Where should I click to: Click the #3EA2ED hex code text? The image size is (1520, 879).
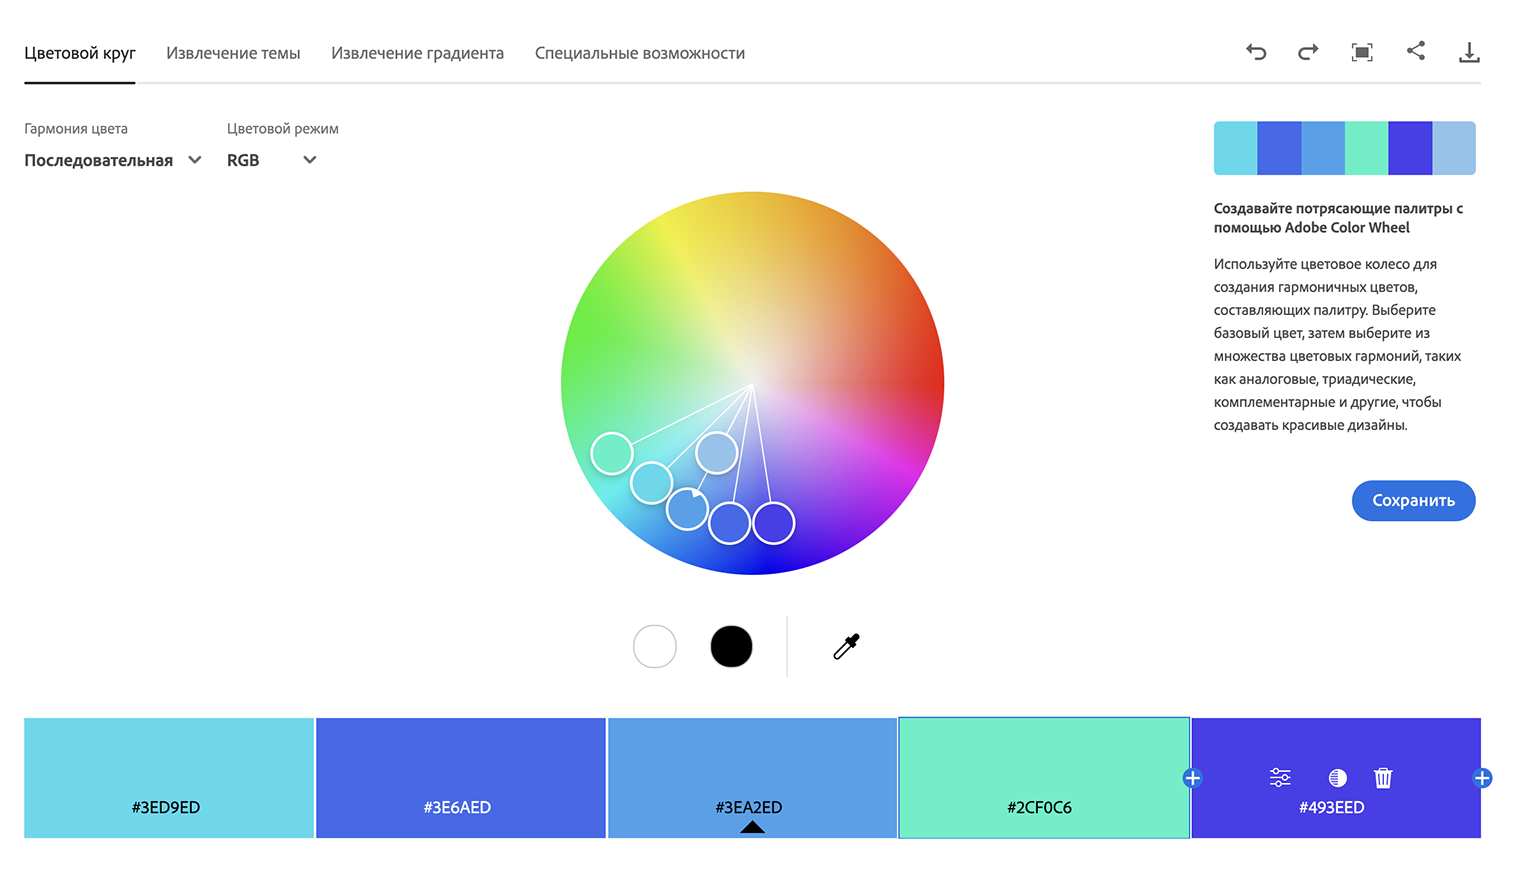749,807
